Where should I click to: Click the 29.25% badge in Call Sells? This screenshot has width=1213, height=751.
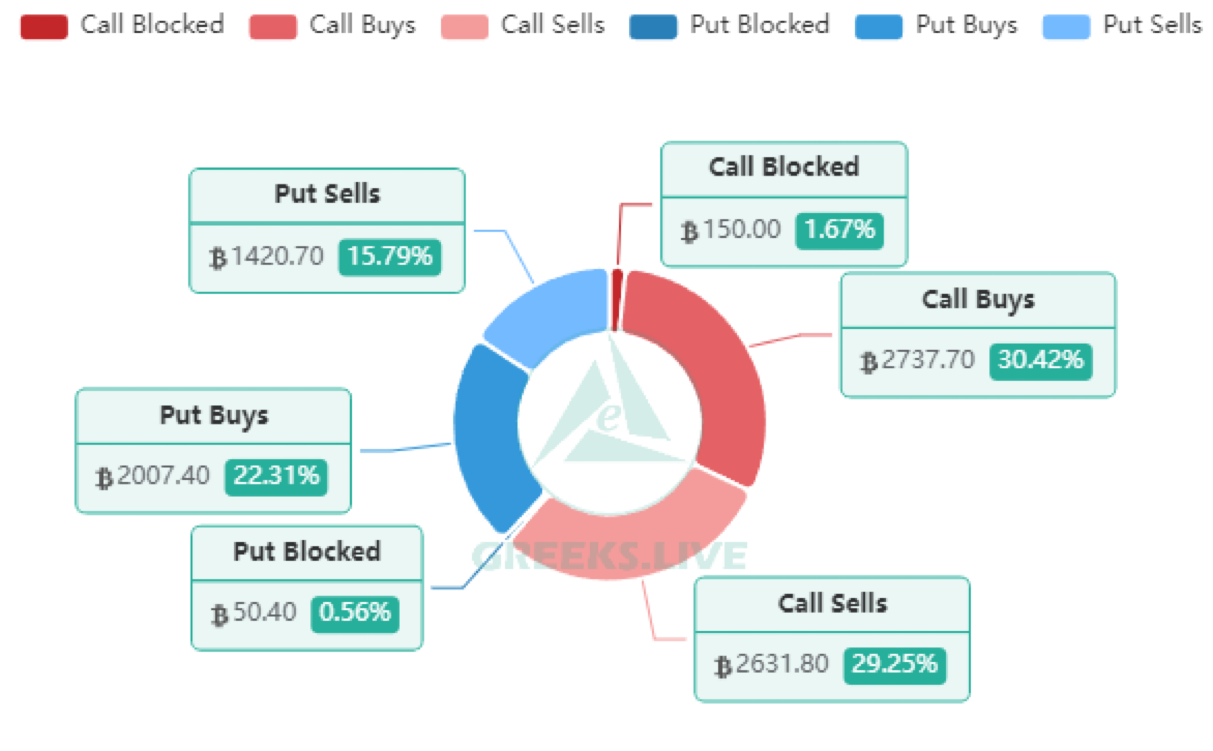(x=894, y=663)
